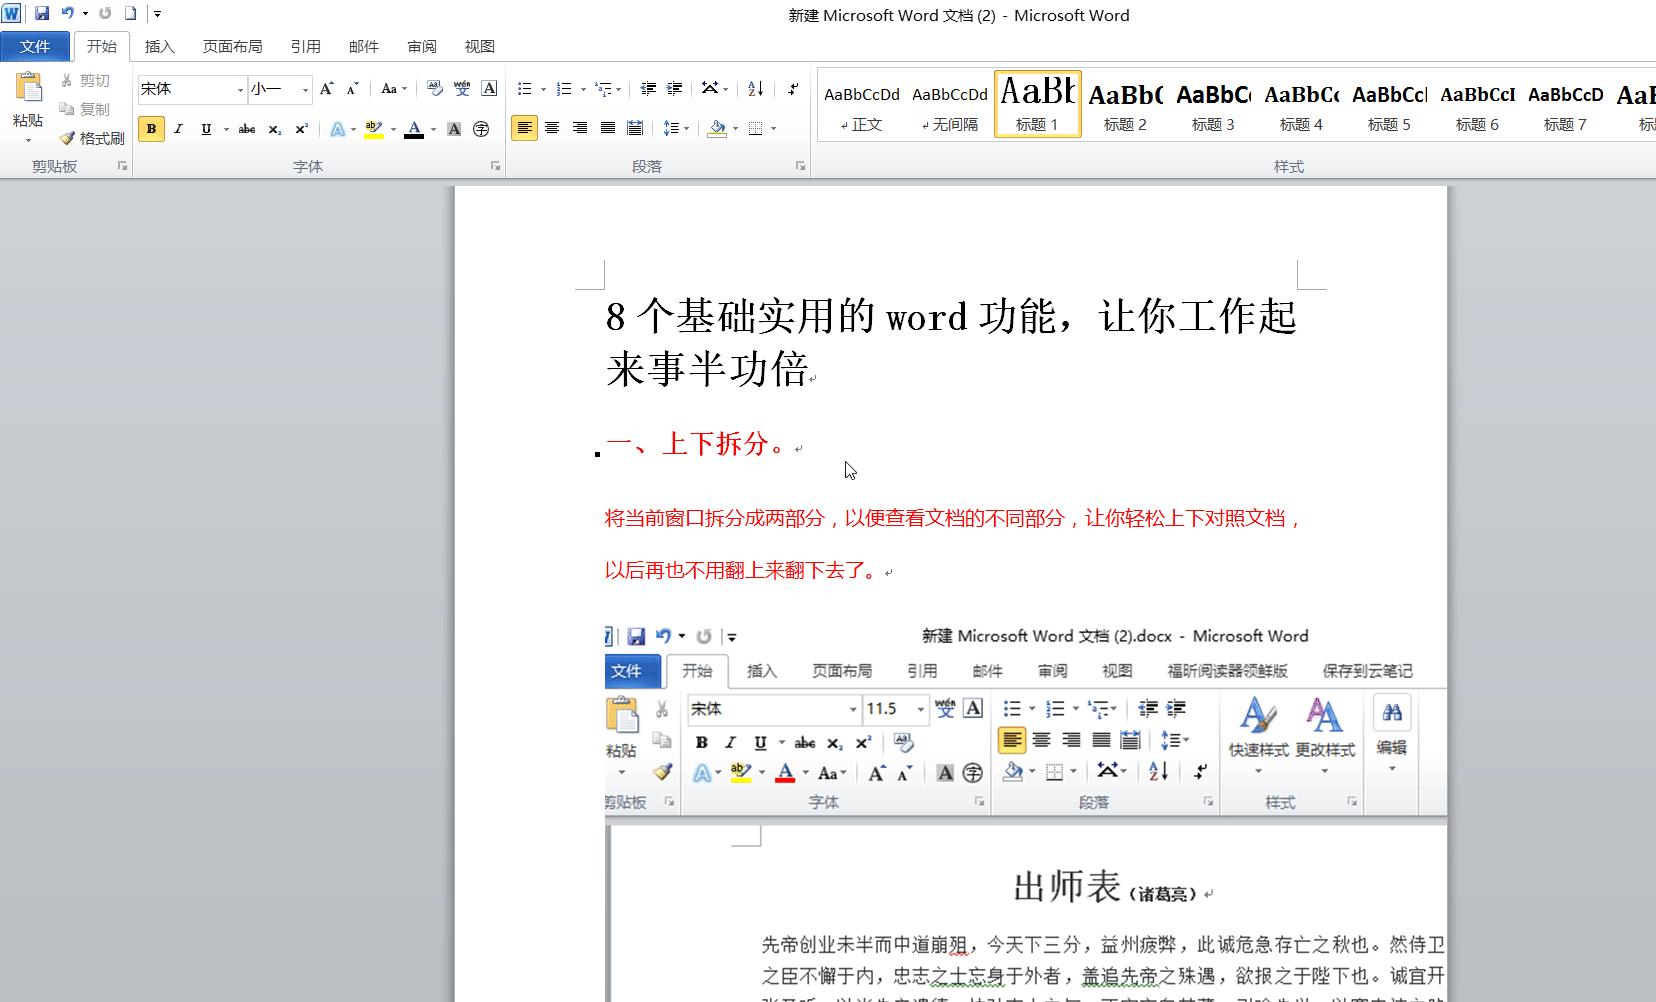
Task: Apply highlight color to selected text
Action: pyautogui.click(x=372, y=128)
